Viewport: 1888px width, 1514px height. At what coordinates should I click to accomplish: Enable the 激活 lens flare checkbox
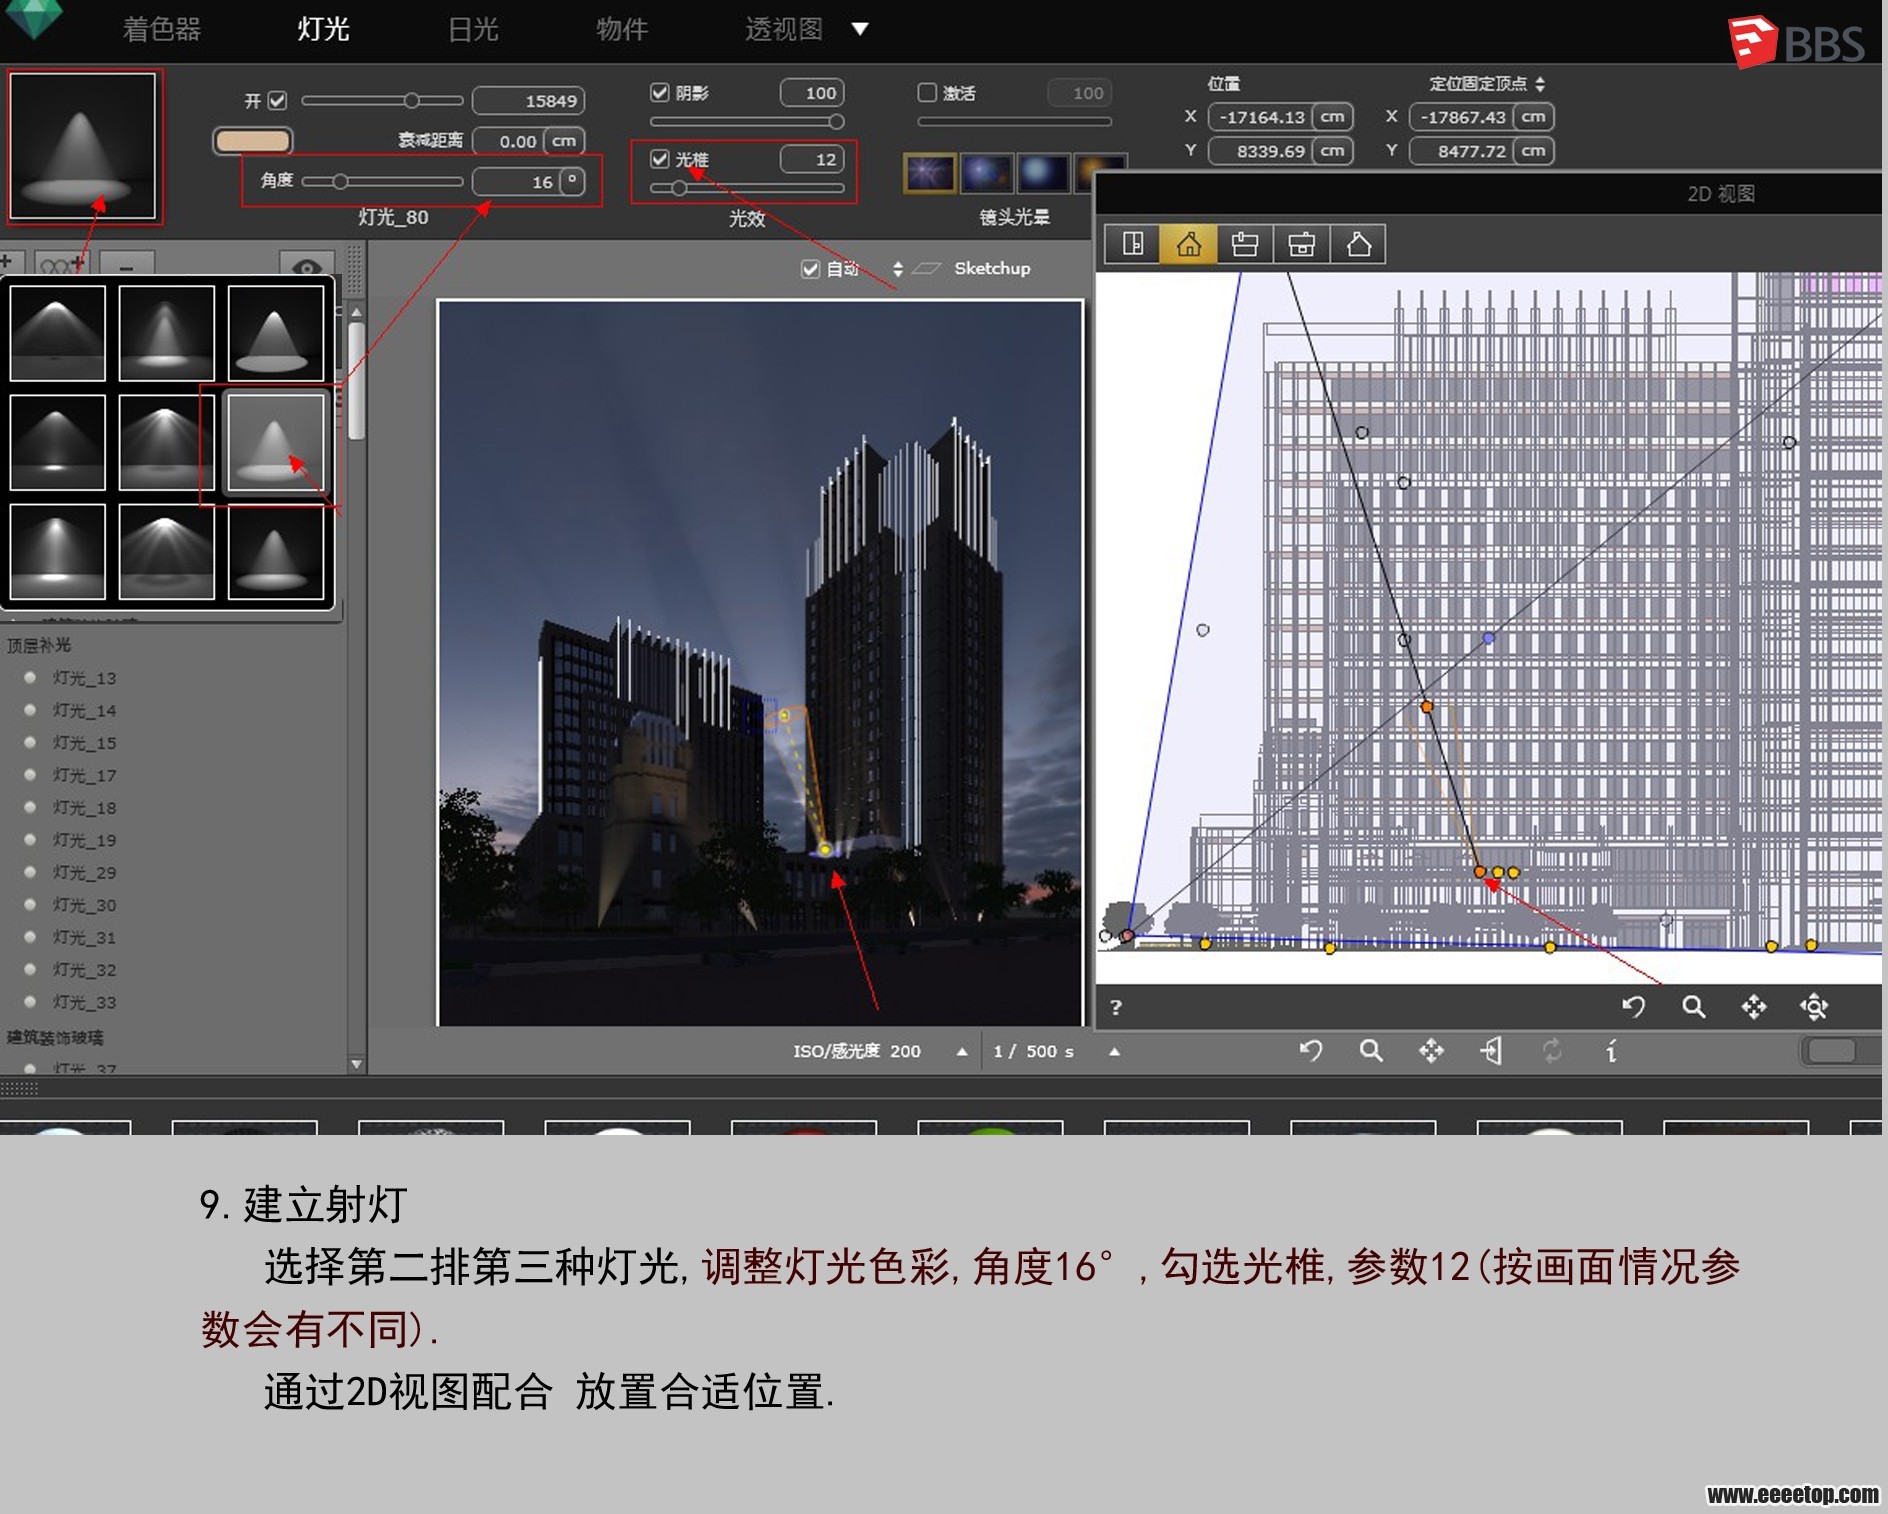[x=927, y=92]
